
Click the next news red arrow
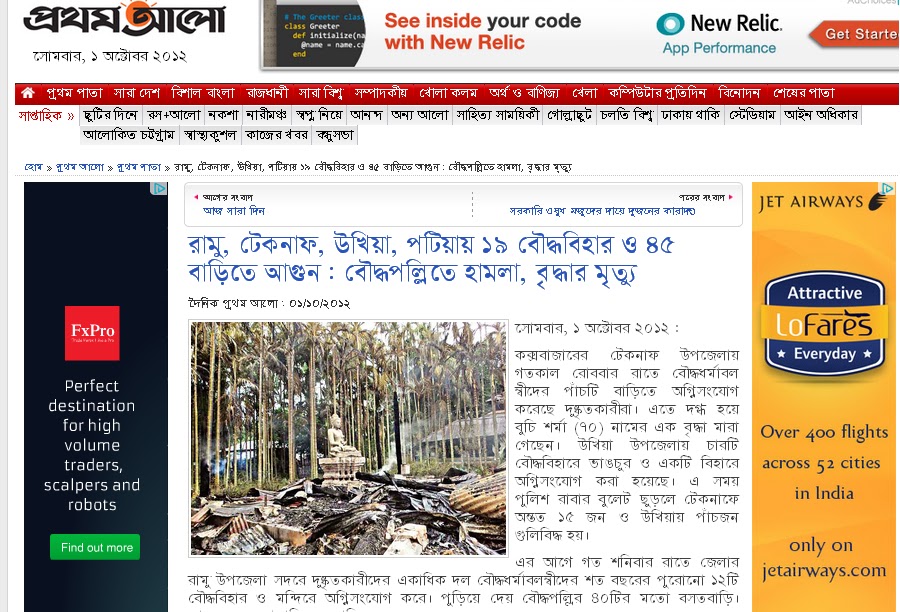pos(731,197)
